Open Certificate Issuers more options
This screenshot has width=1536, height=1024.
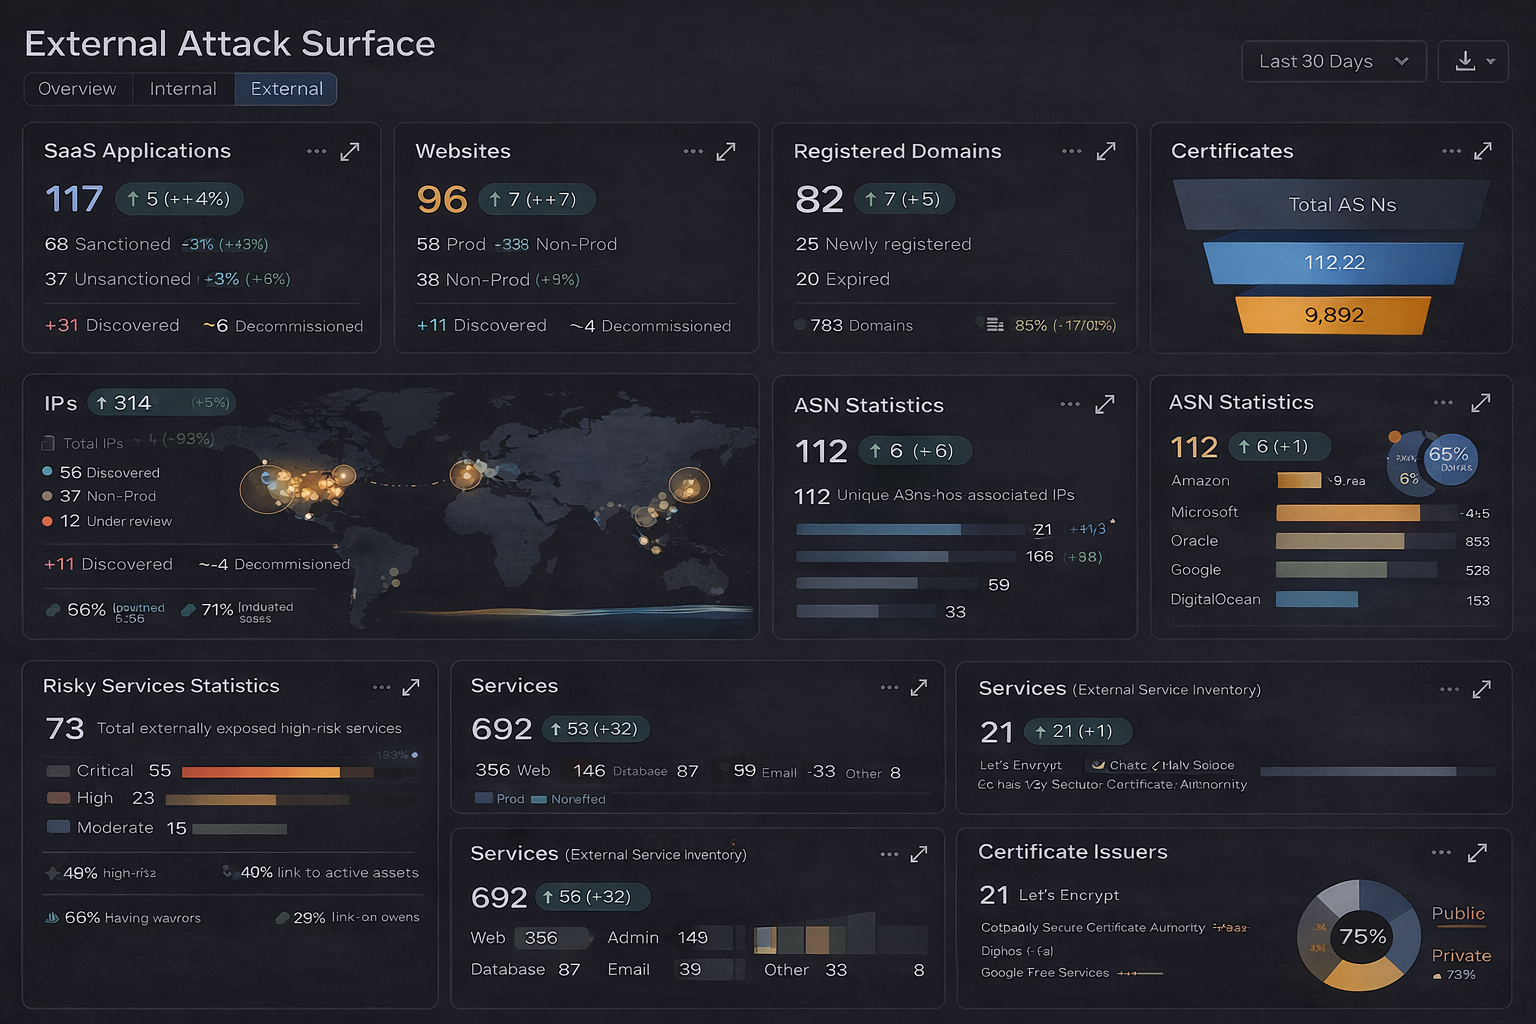pos(1441,853)
